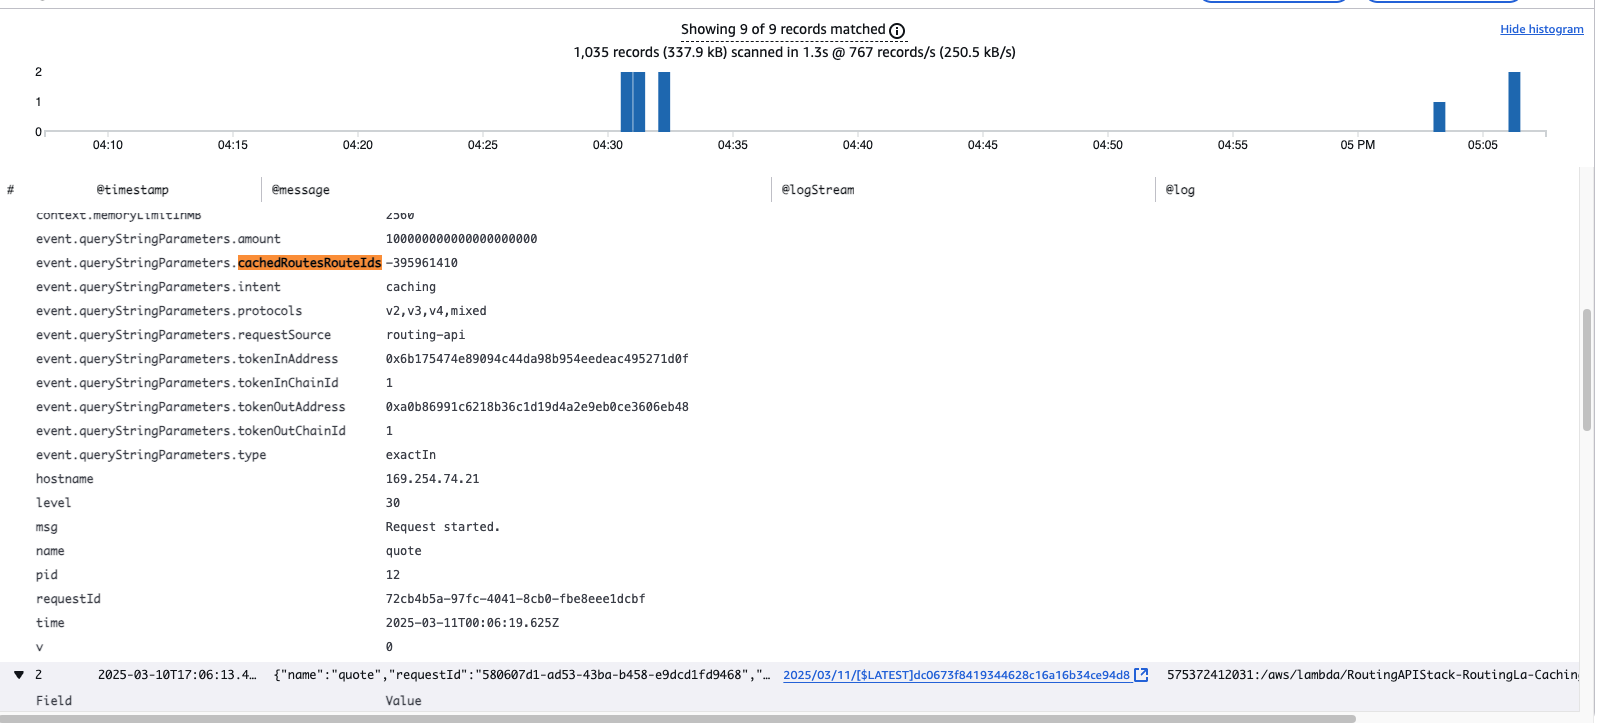Click the info icon beside records matched
Image resolution: width=1599 pixels, height=723 pixels.
[897, 31]
